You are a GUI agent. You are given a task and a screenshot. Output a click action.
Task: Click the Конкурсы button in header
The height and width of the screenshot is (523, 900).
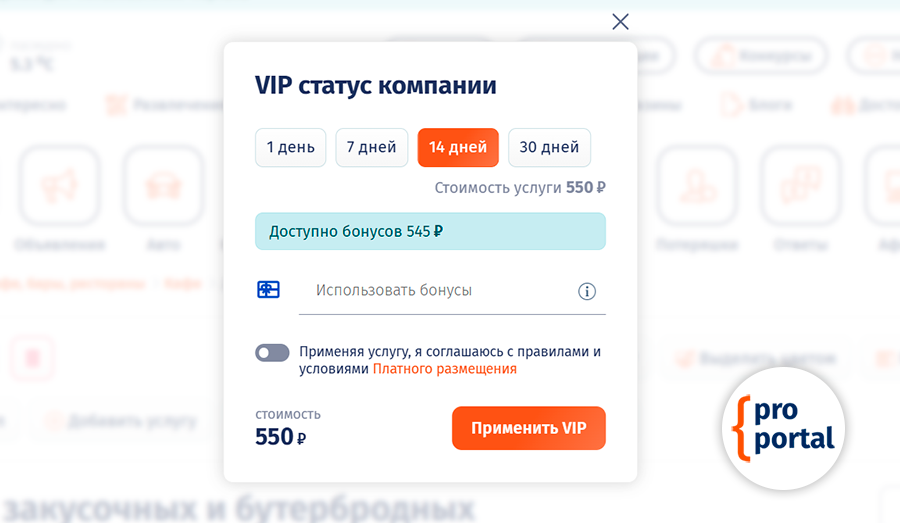(x=762, y=54)
